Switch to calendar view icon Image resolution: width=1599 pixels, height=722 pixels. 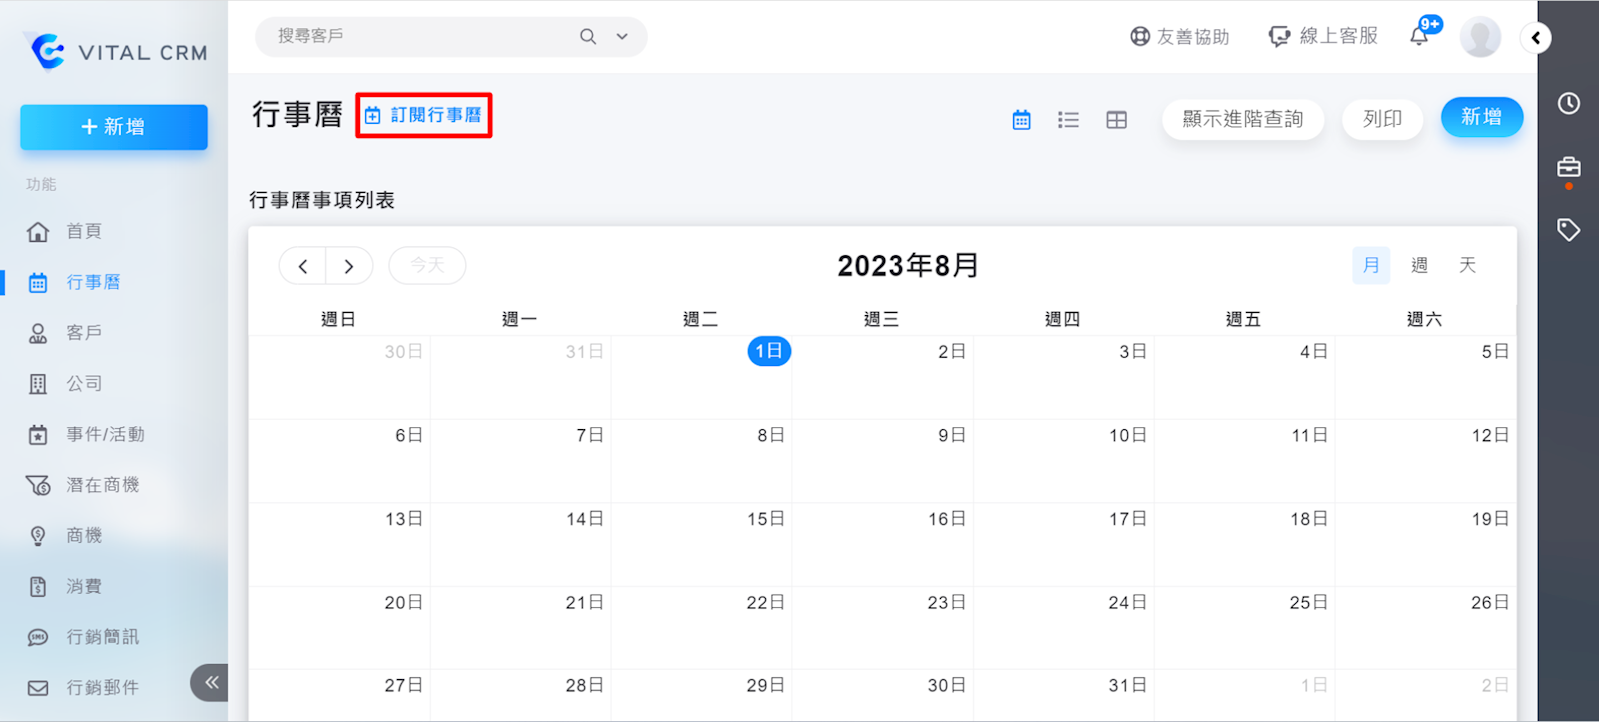tap(1021, 120)
